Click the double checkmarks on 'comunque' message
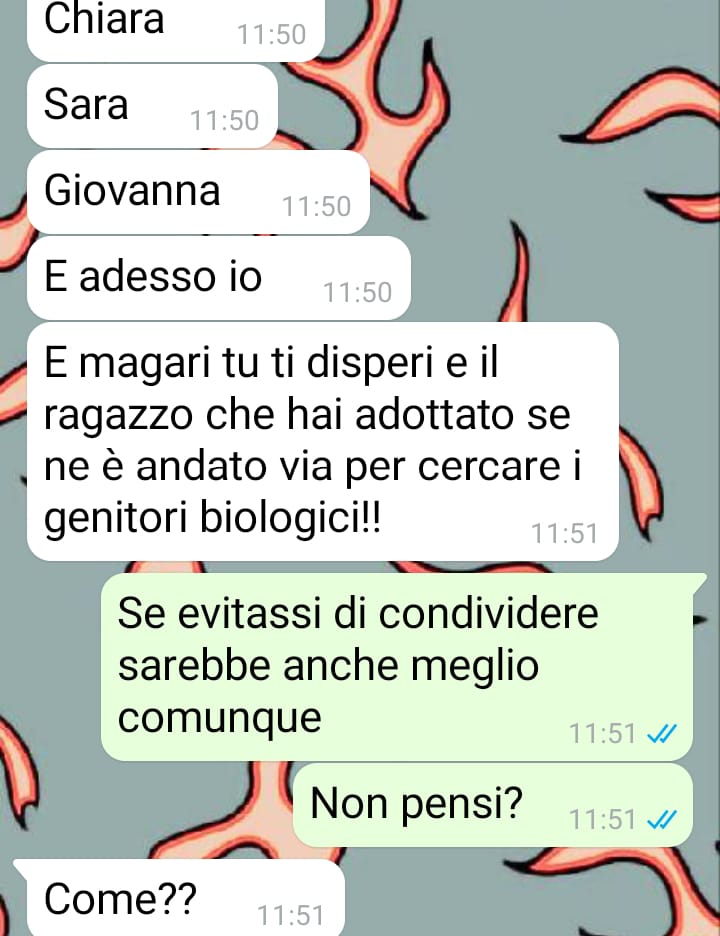This screenshot has height=936, width=720. point(662,733)
